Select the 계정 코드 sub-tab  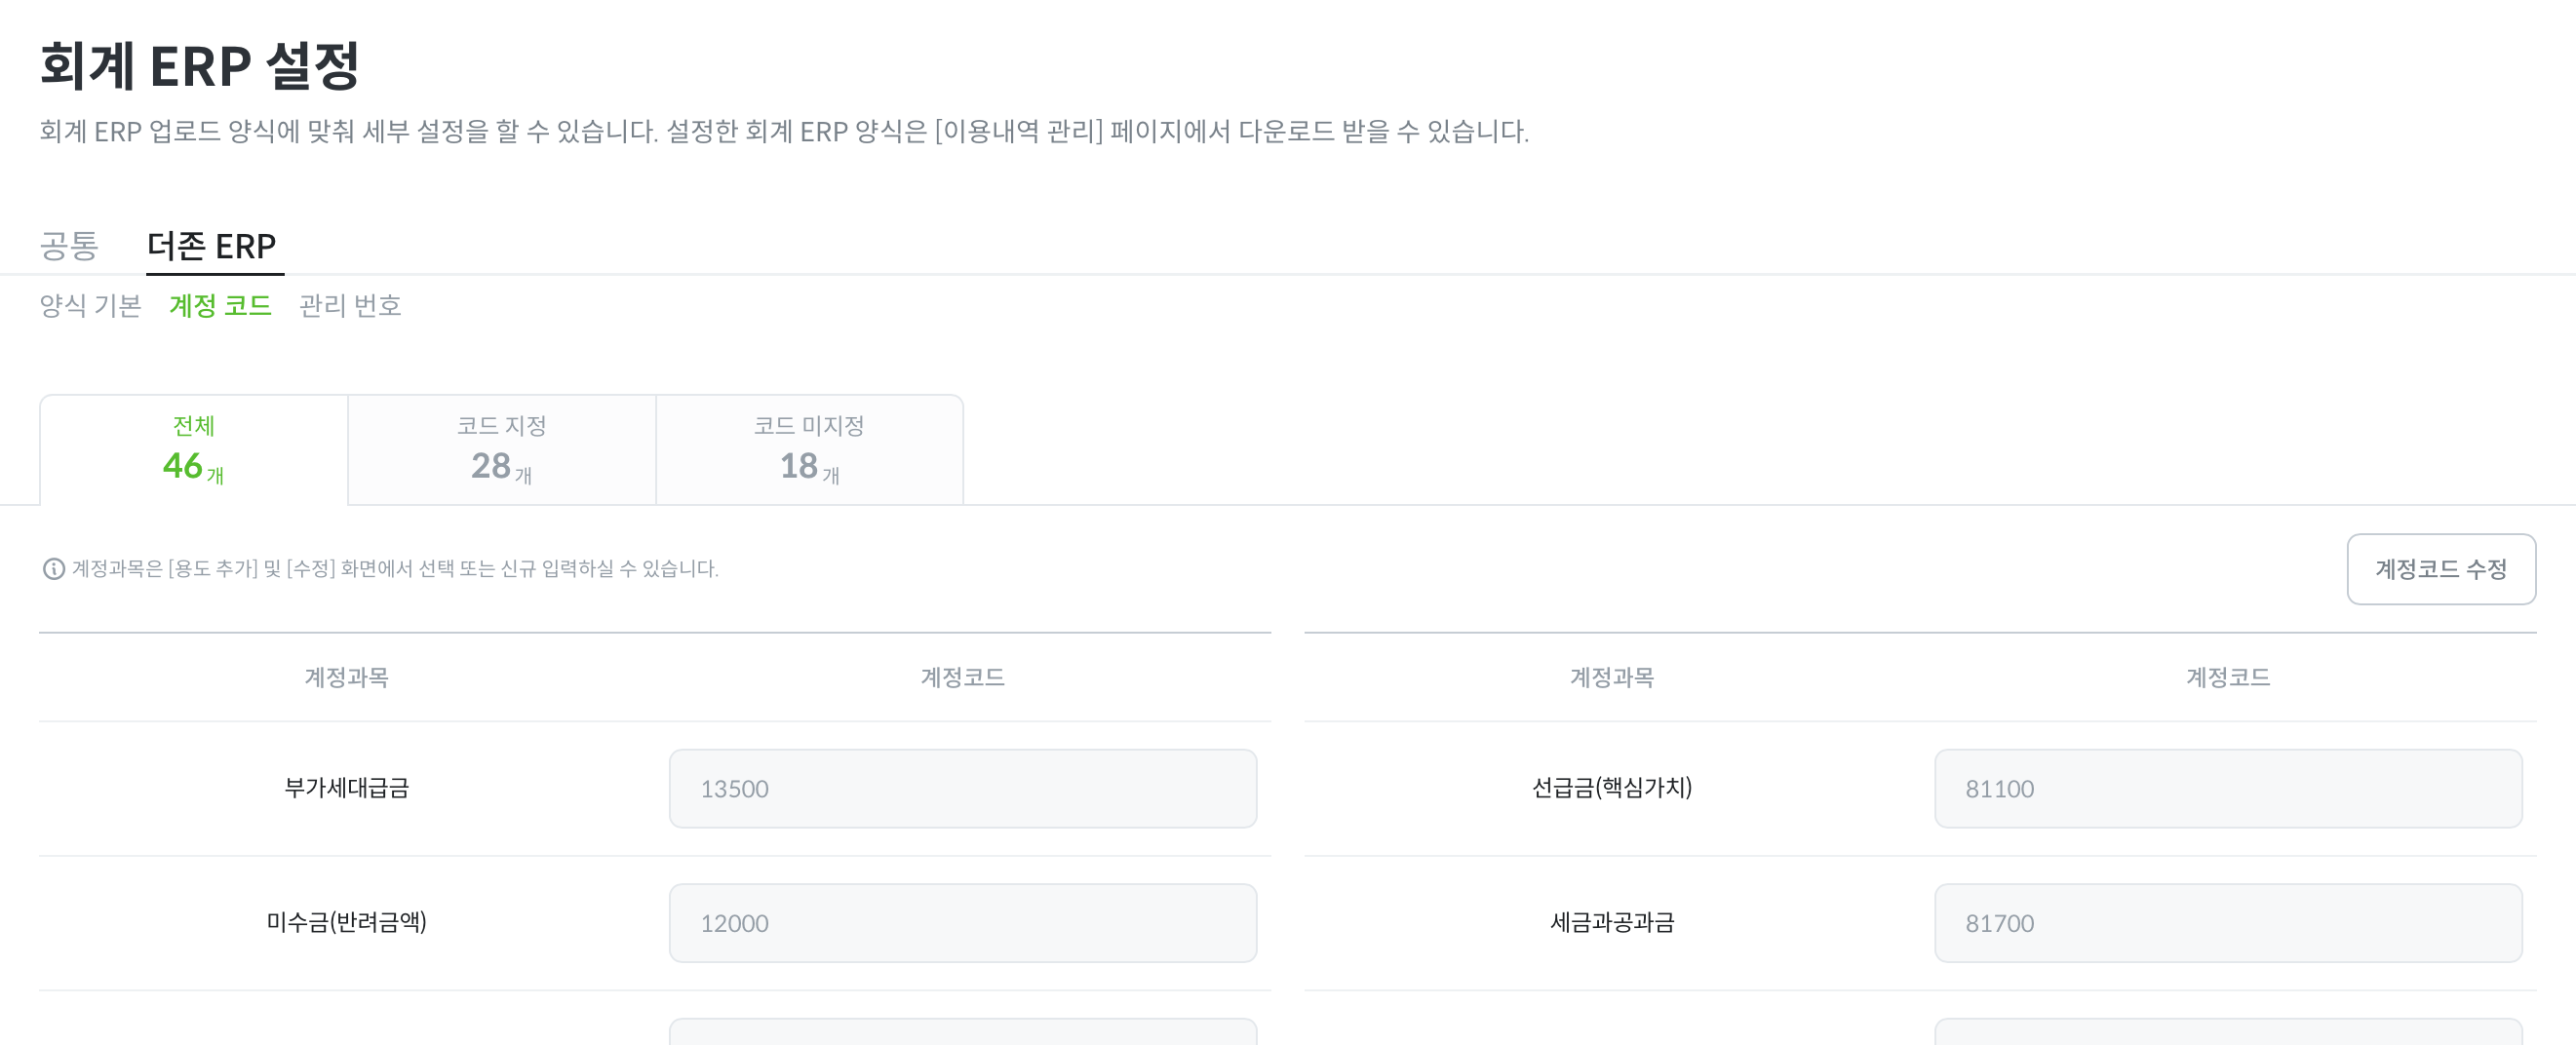(x=220, y=305)
